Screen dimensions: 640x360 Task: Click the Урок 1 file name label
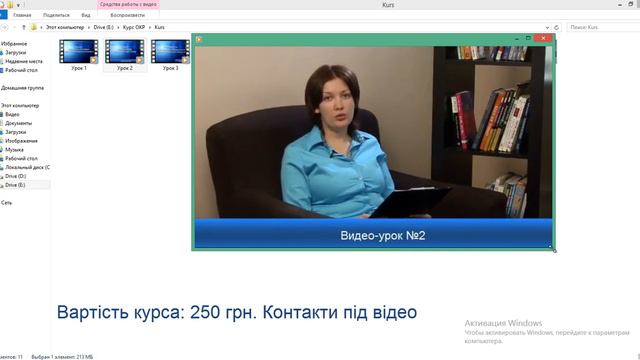(x=79, y=68)
